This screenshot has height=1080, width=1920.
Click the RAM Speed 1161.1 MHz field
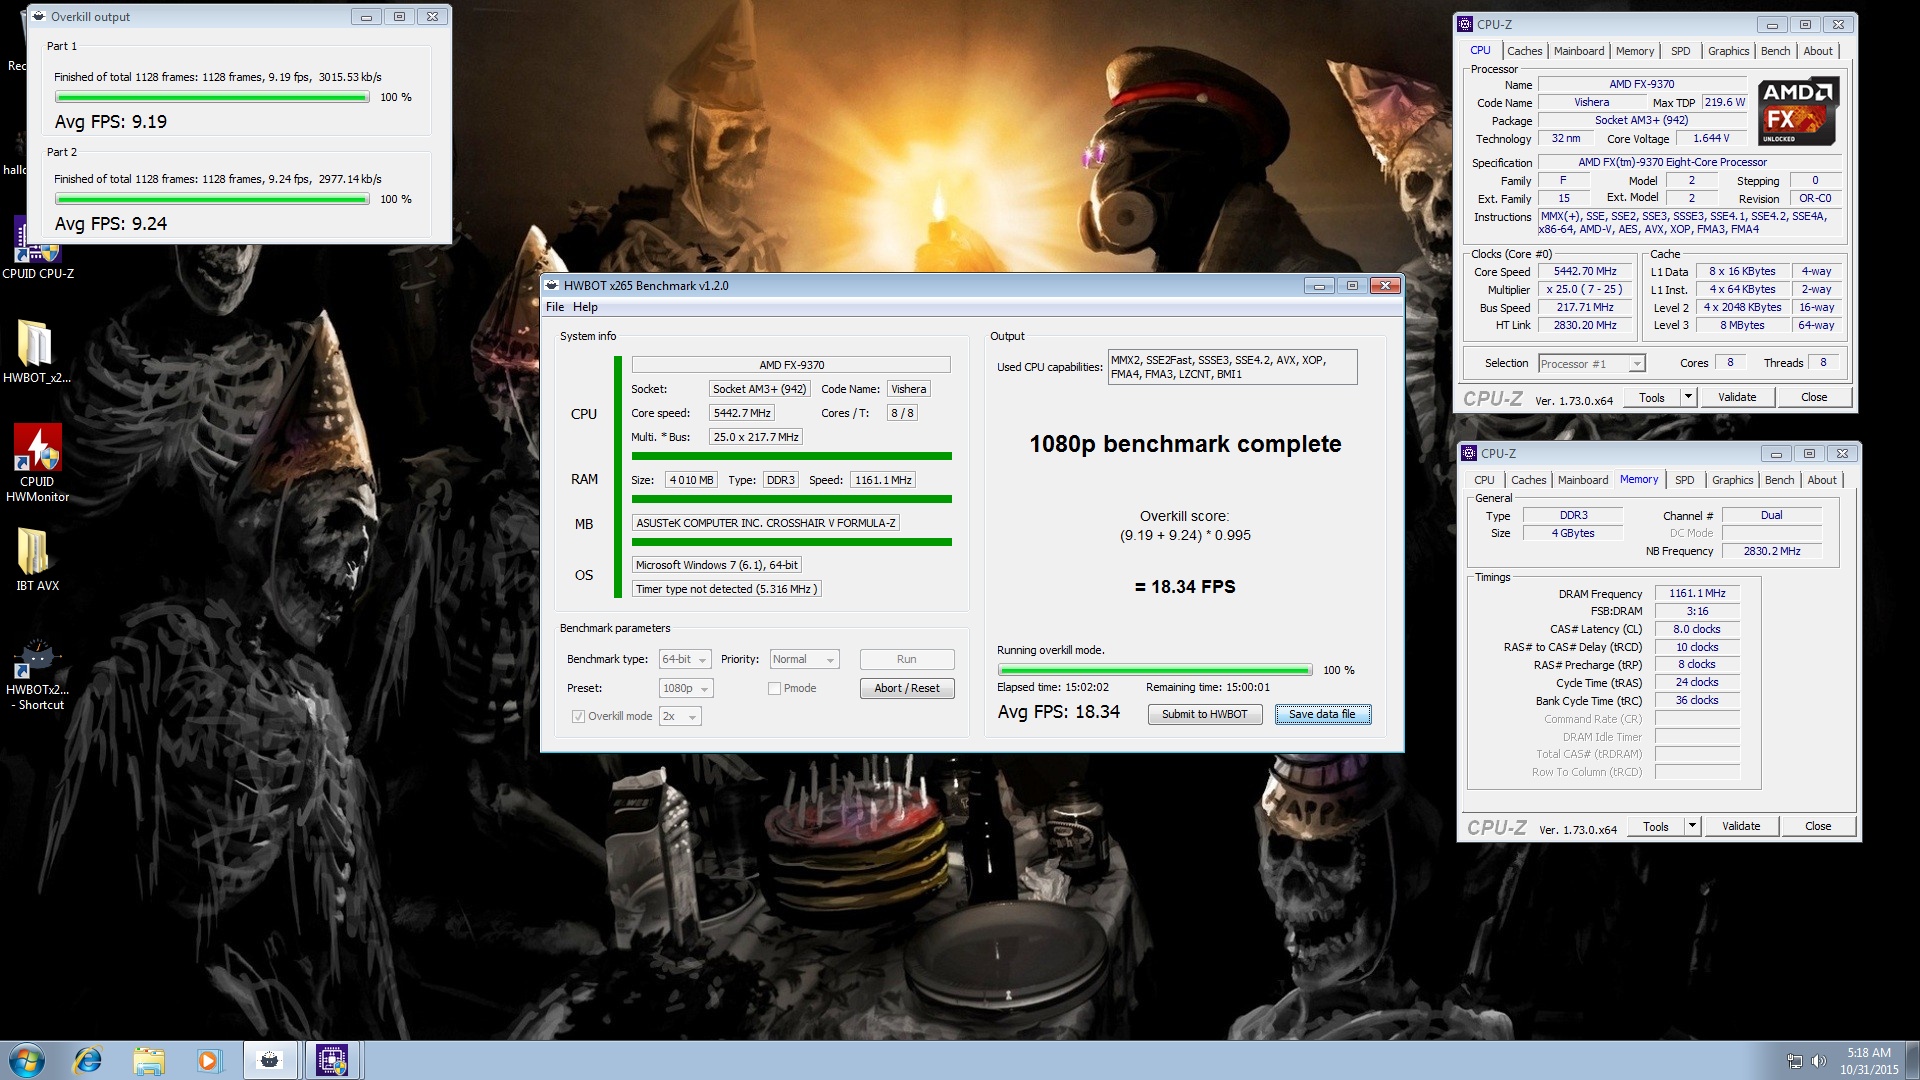pyautogui.click(x=883, y=481)
